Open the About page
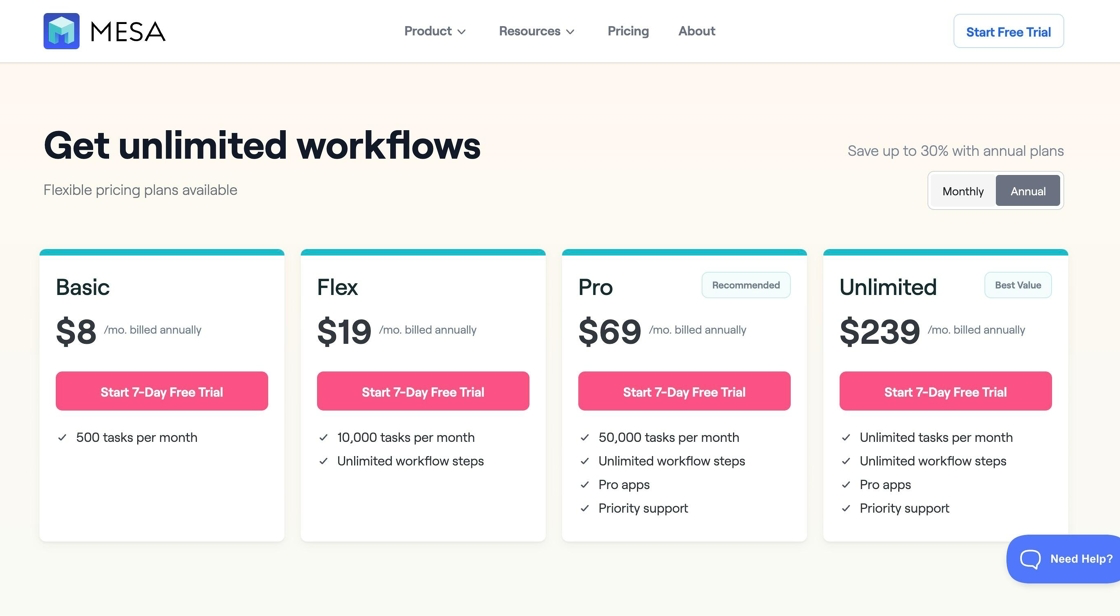The image size is (1120, 616). click(x=696, y=31)
